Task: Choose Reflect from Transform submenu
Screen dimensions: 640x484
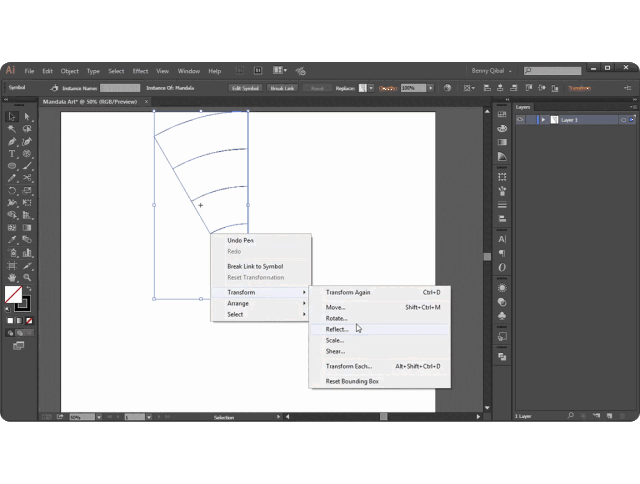Action: click(380, 329)
